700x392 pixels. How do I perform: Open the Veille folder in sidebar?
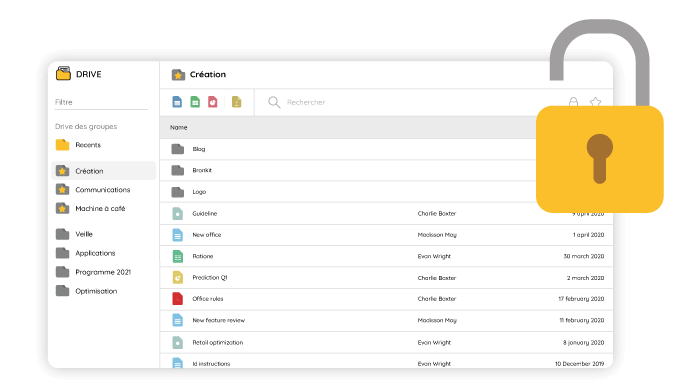click(x=74, y=234)
